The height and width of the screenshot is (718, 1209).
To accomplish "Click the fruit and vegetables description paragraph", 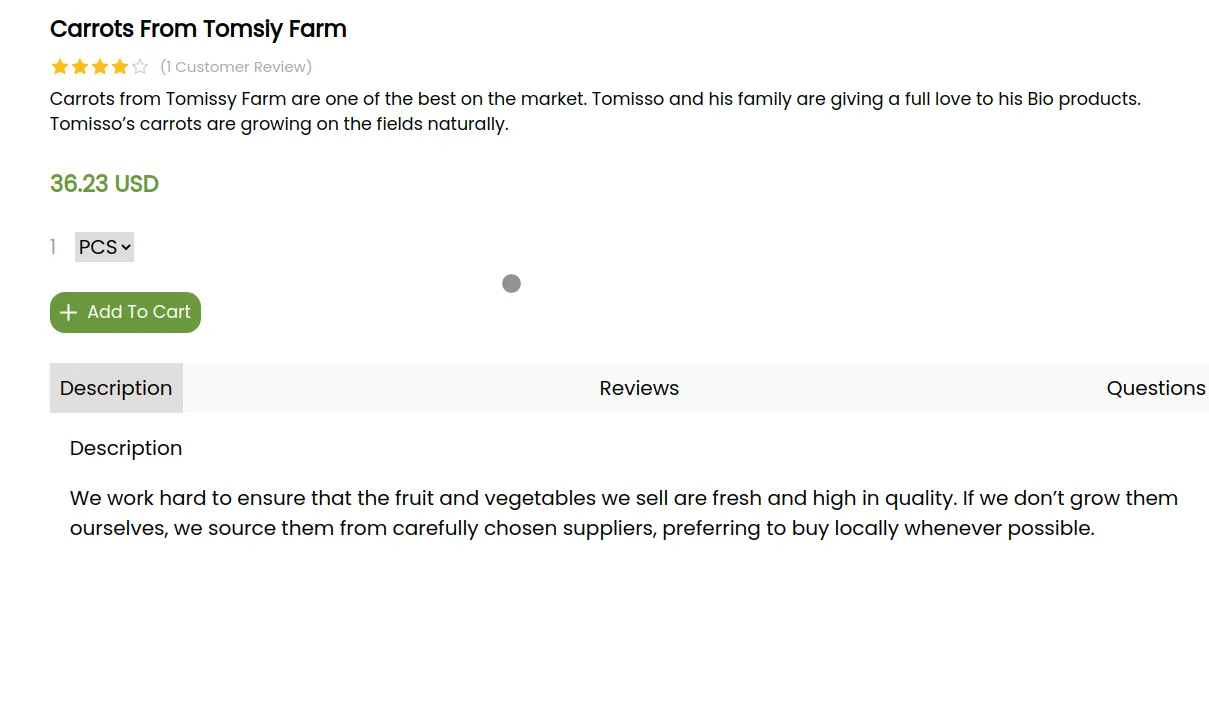I will coord(623,513).
